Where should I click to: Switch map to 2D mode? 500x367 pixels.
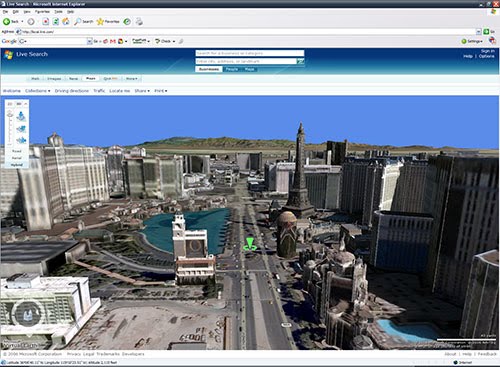pyautogui.click(x=10, y=104)
